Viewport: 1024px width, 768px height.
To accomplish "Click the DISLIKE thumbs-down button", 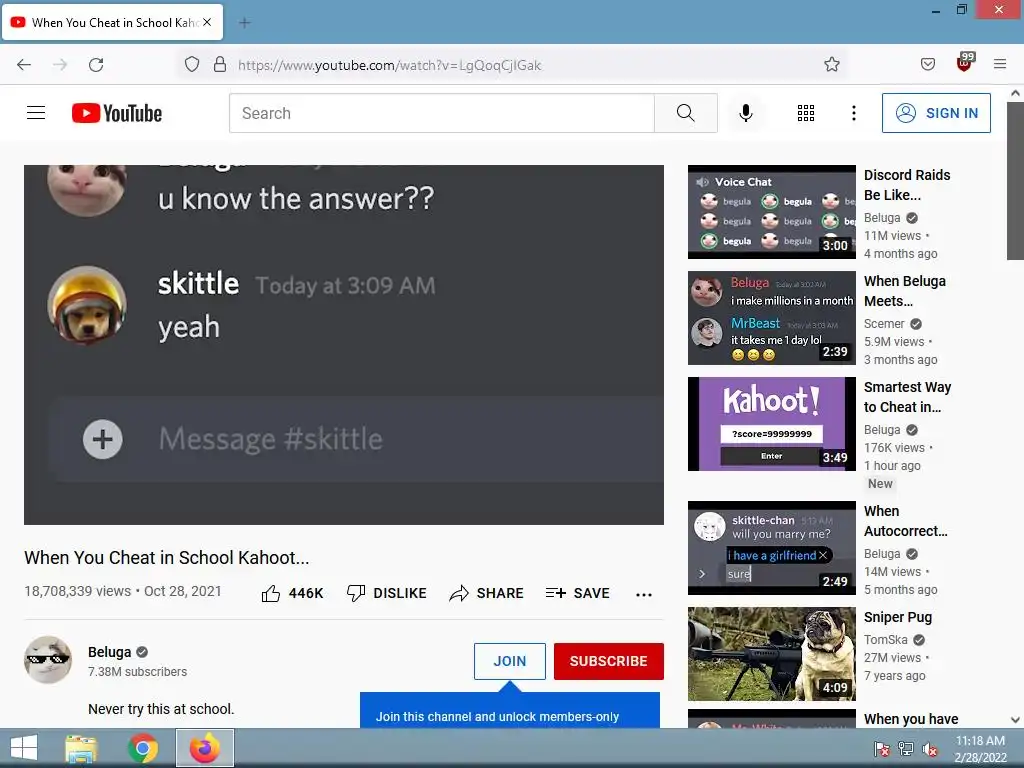I will point(387,593).
